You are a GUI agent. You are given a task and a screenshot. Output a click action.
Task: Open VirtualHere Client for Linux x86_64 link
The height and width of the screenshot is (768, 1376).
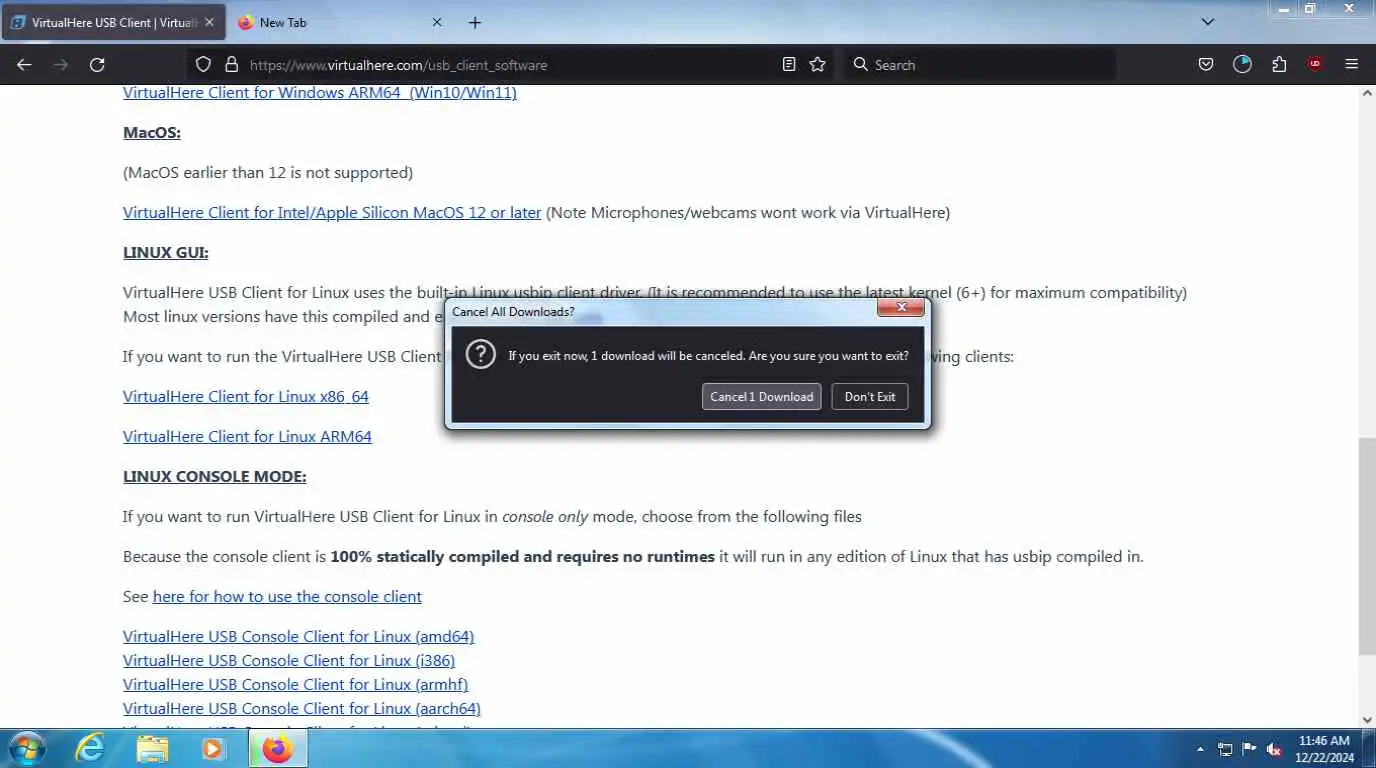246,397
